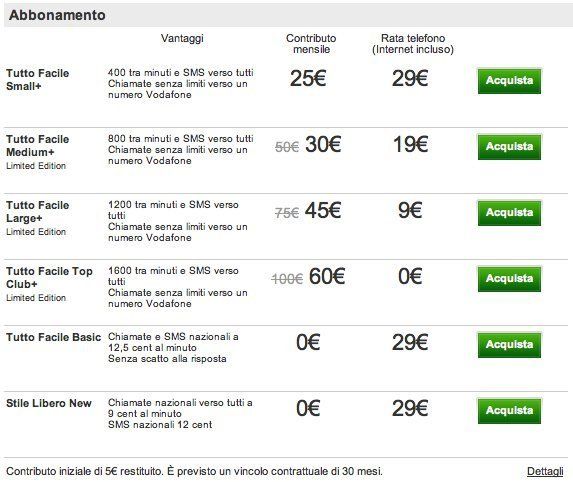
Task: Buy the Tutto Facile Medium+ plan
Action: (x=509, y=147)
